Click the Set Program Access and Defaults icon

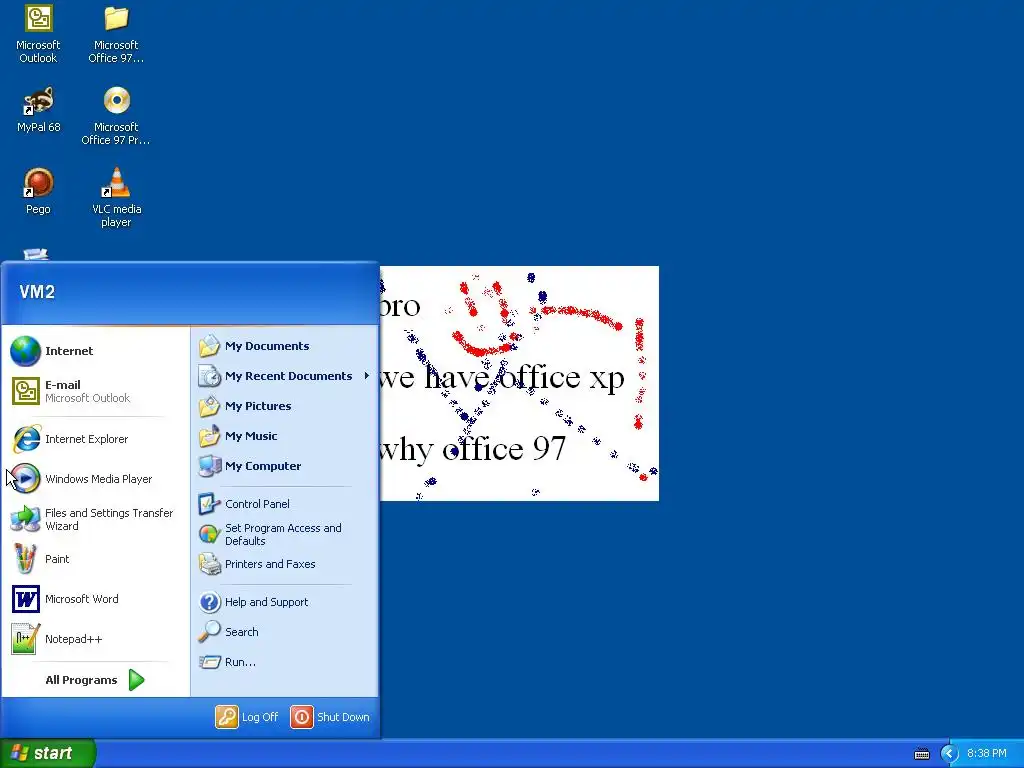pyautogui.click(x=210, y=534)
